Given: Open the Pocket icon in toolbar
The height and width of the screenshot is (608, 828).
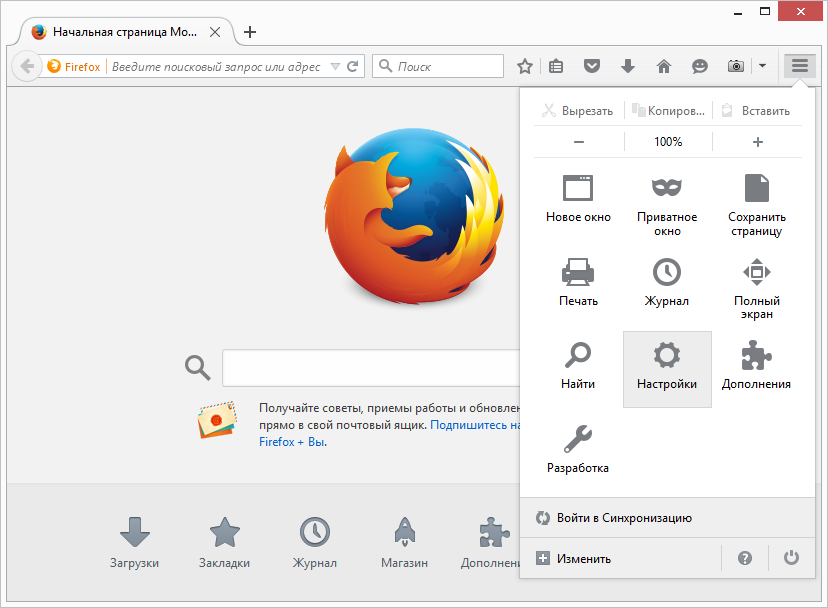Looking at the screenshot, I should coord(592,66).
